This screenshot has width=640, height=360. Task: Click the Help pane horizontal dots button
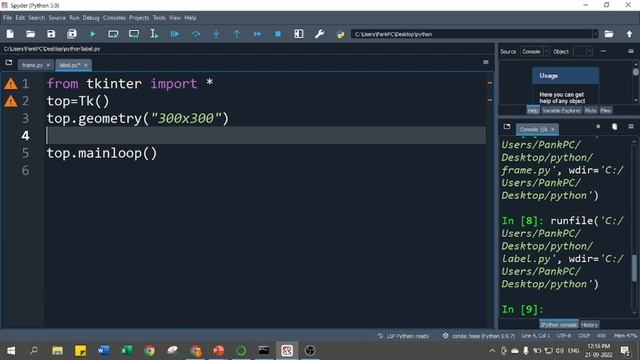point(603,51)
